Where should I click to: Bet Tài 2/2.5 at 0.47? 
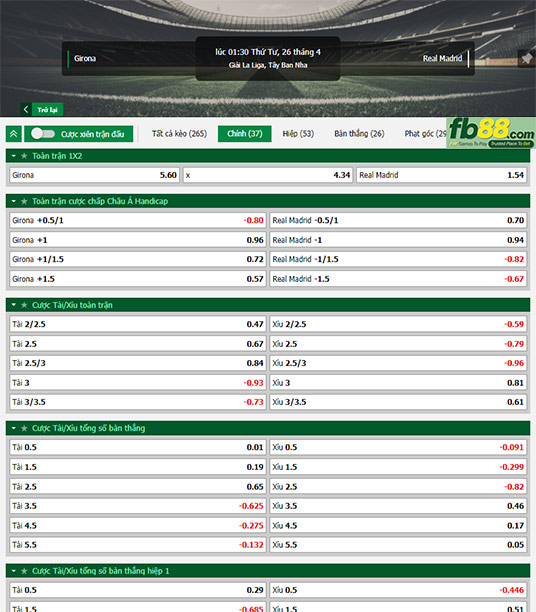tap(138, 324)
